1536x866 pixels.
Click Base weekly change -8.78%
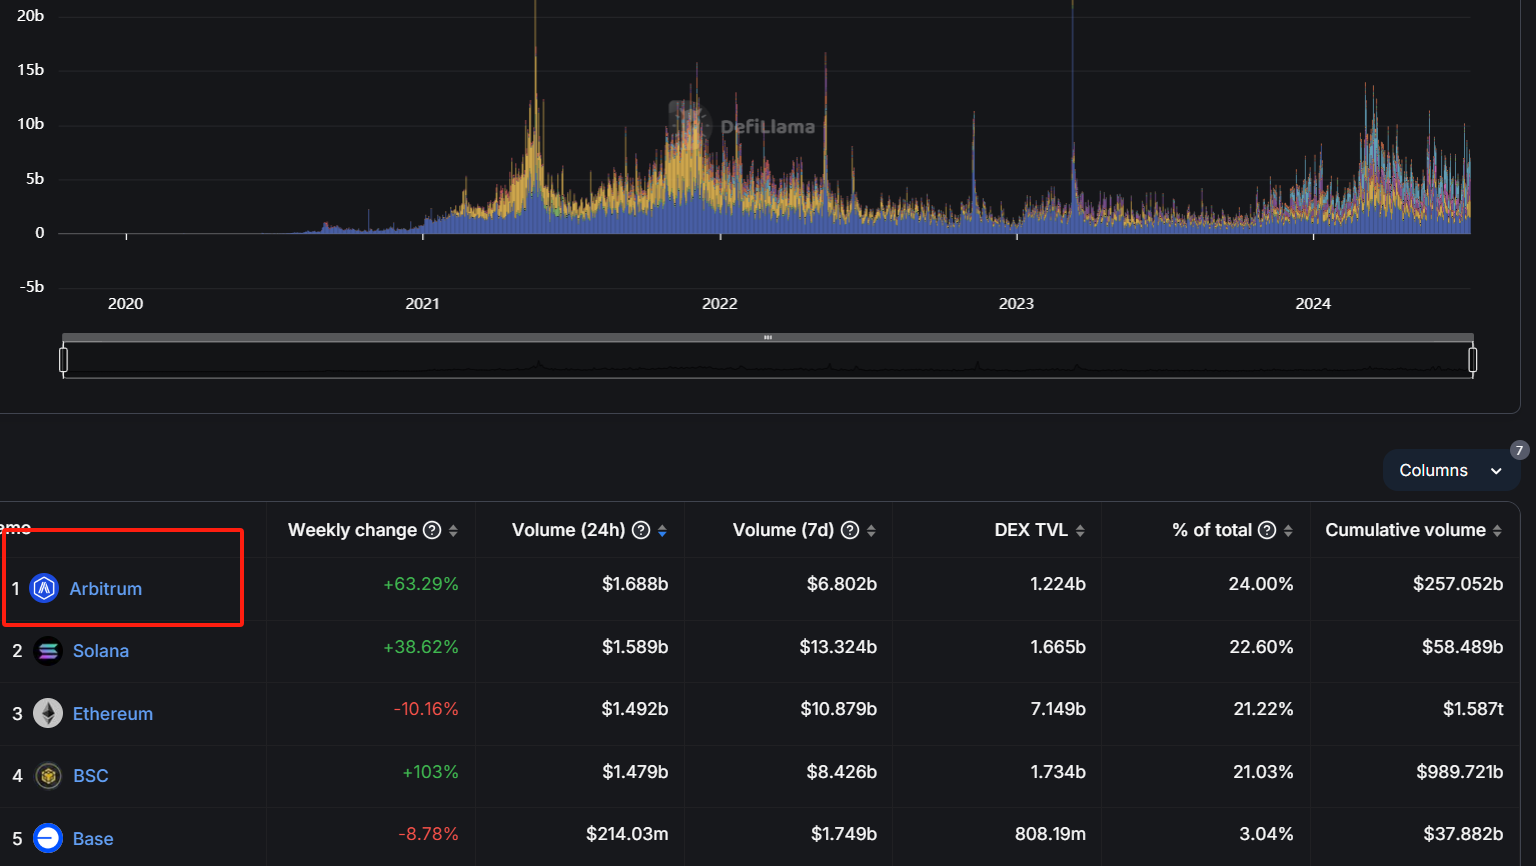coord(428,834)
